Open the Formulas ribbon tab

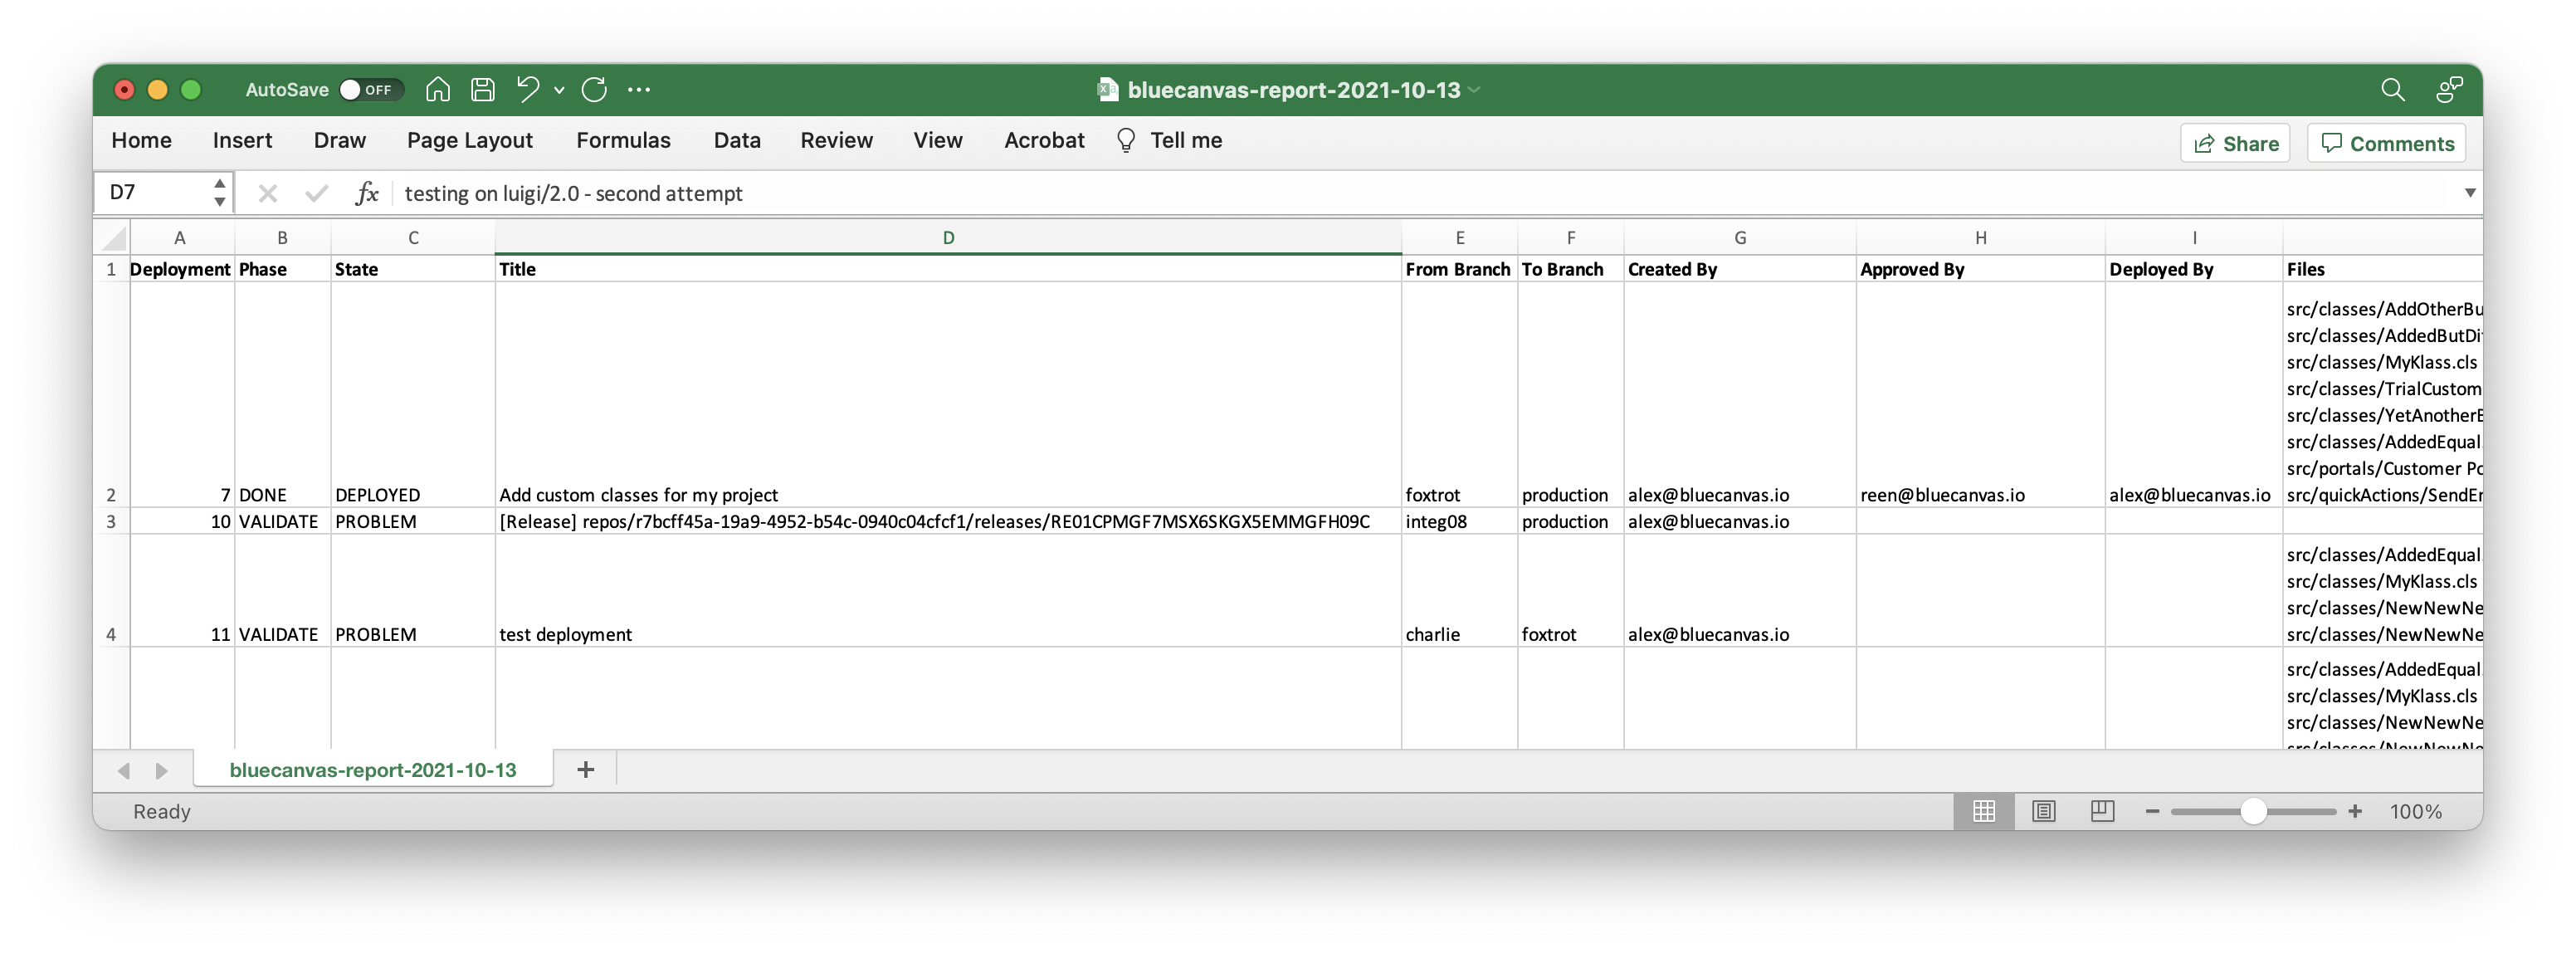pyautogui.click(x=622, y=141)
